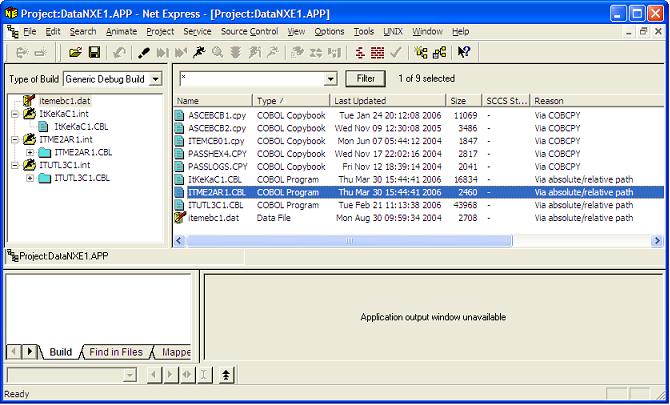Click the Save floppy disk icon
The width and height of the screenshot is (670, 405).
94,52
